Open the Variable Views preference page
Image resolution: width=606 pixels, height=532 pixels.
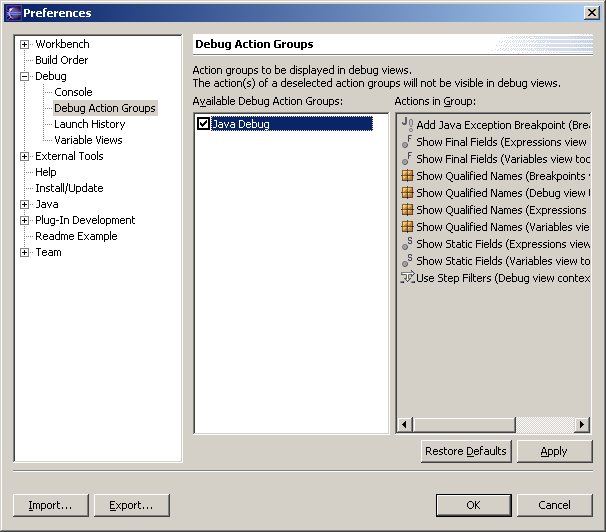click(88, 140)
